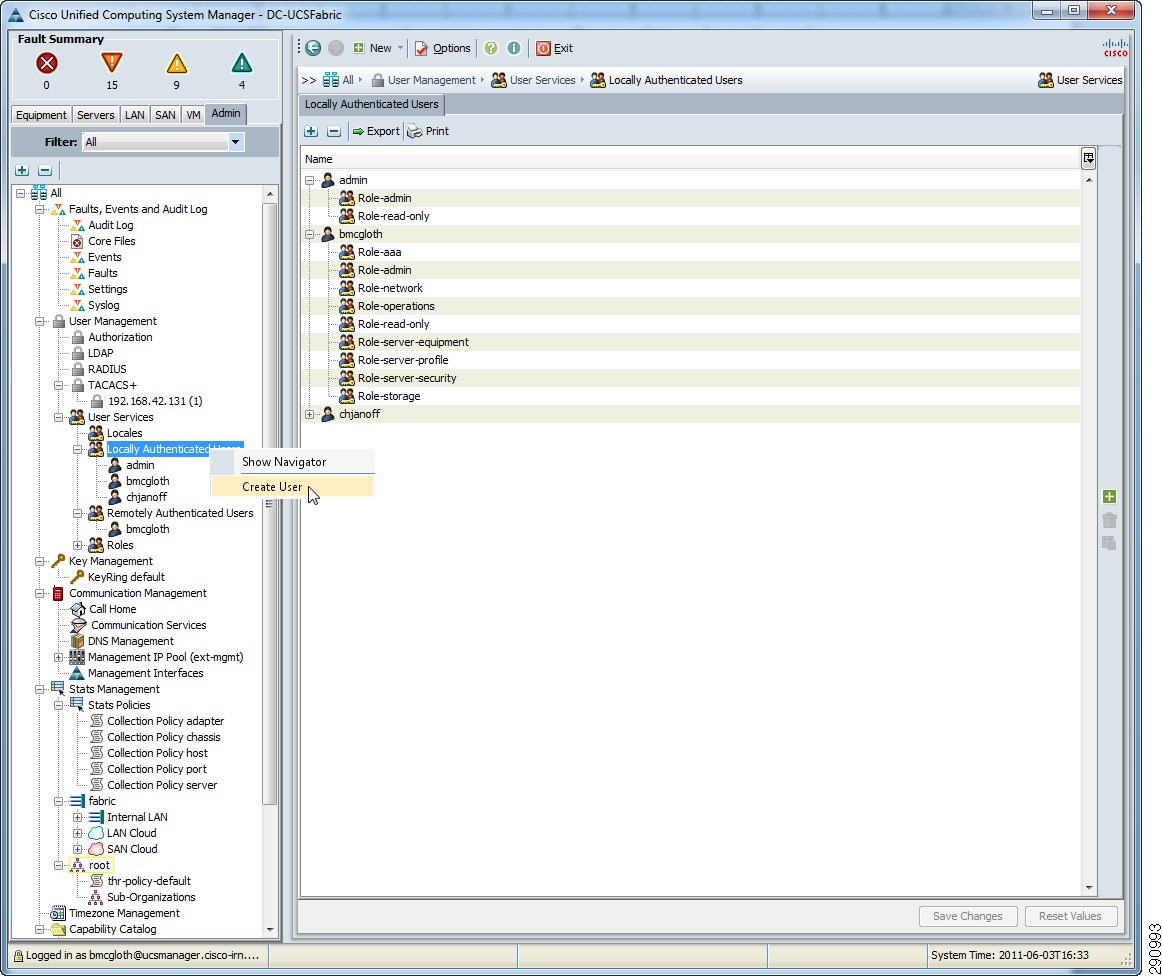This screenshot has height=976, width=1162.
Task: Collapse Remotely Authenticated Users node
Action: (x=77, y=514)
